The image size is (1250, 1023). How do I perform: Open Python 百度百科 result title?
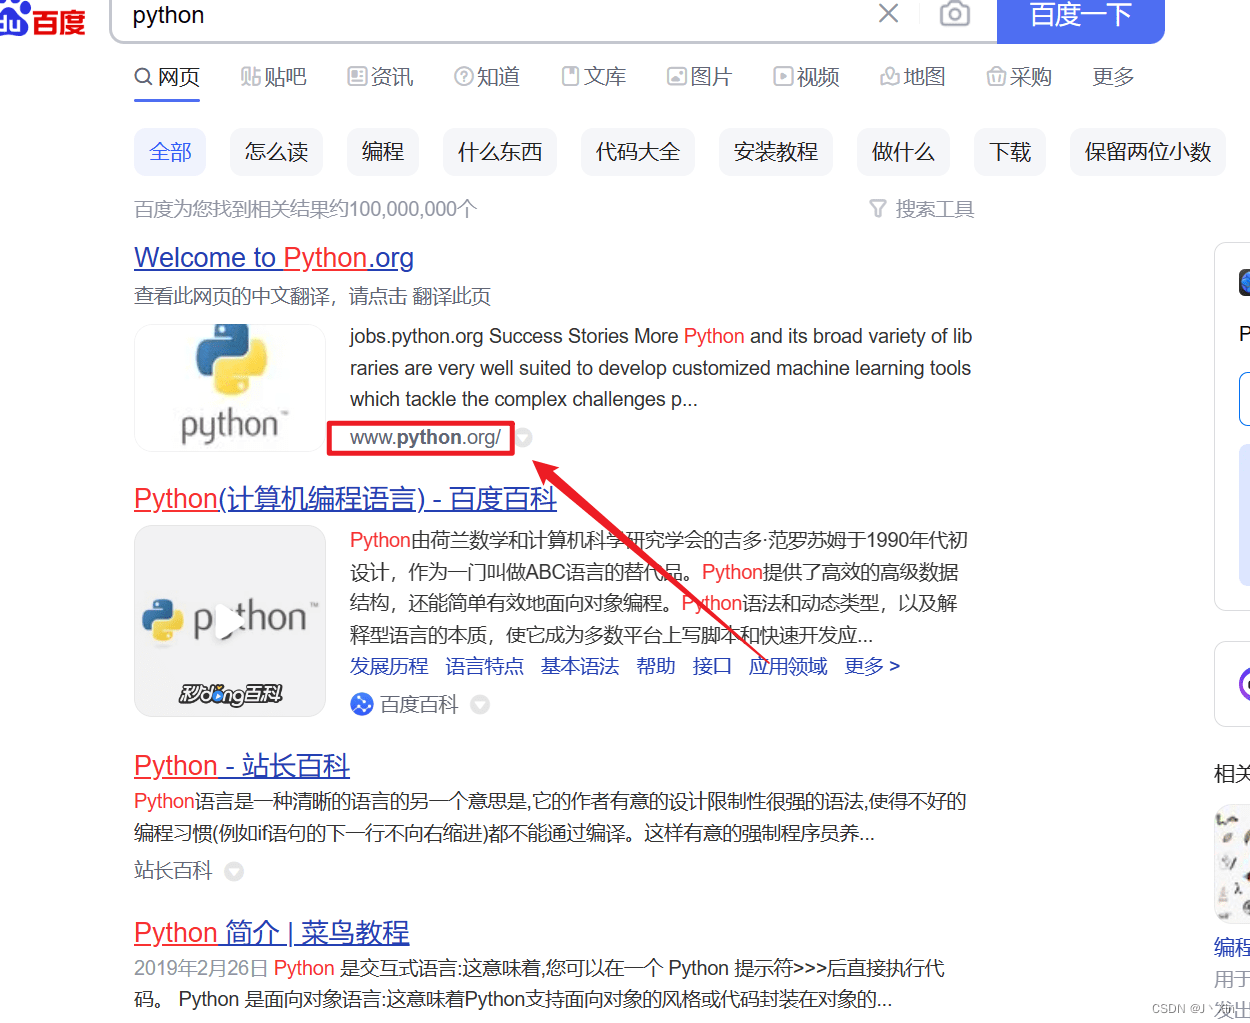point(345,499)
